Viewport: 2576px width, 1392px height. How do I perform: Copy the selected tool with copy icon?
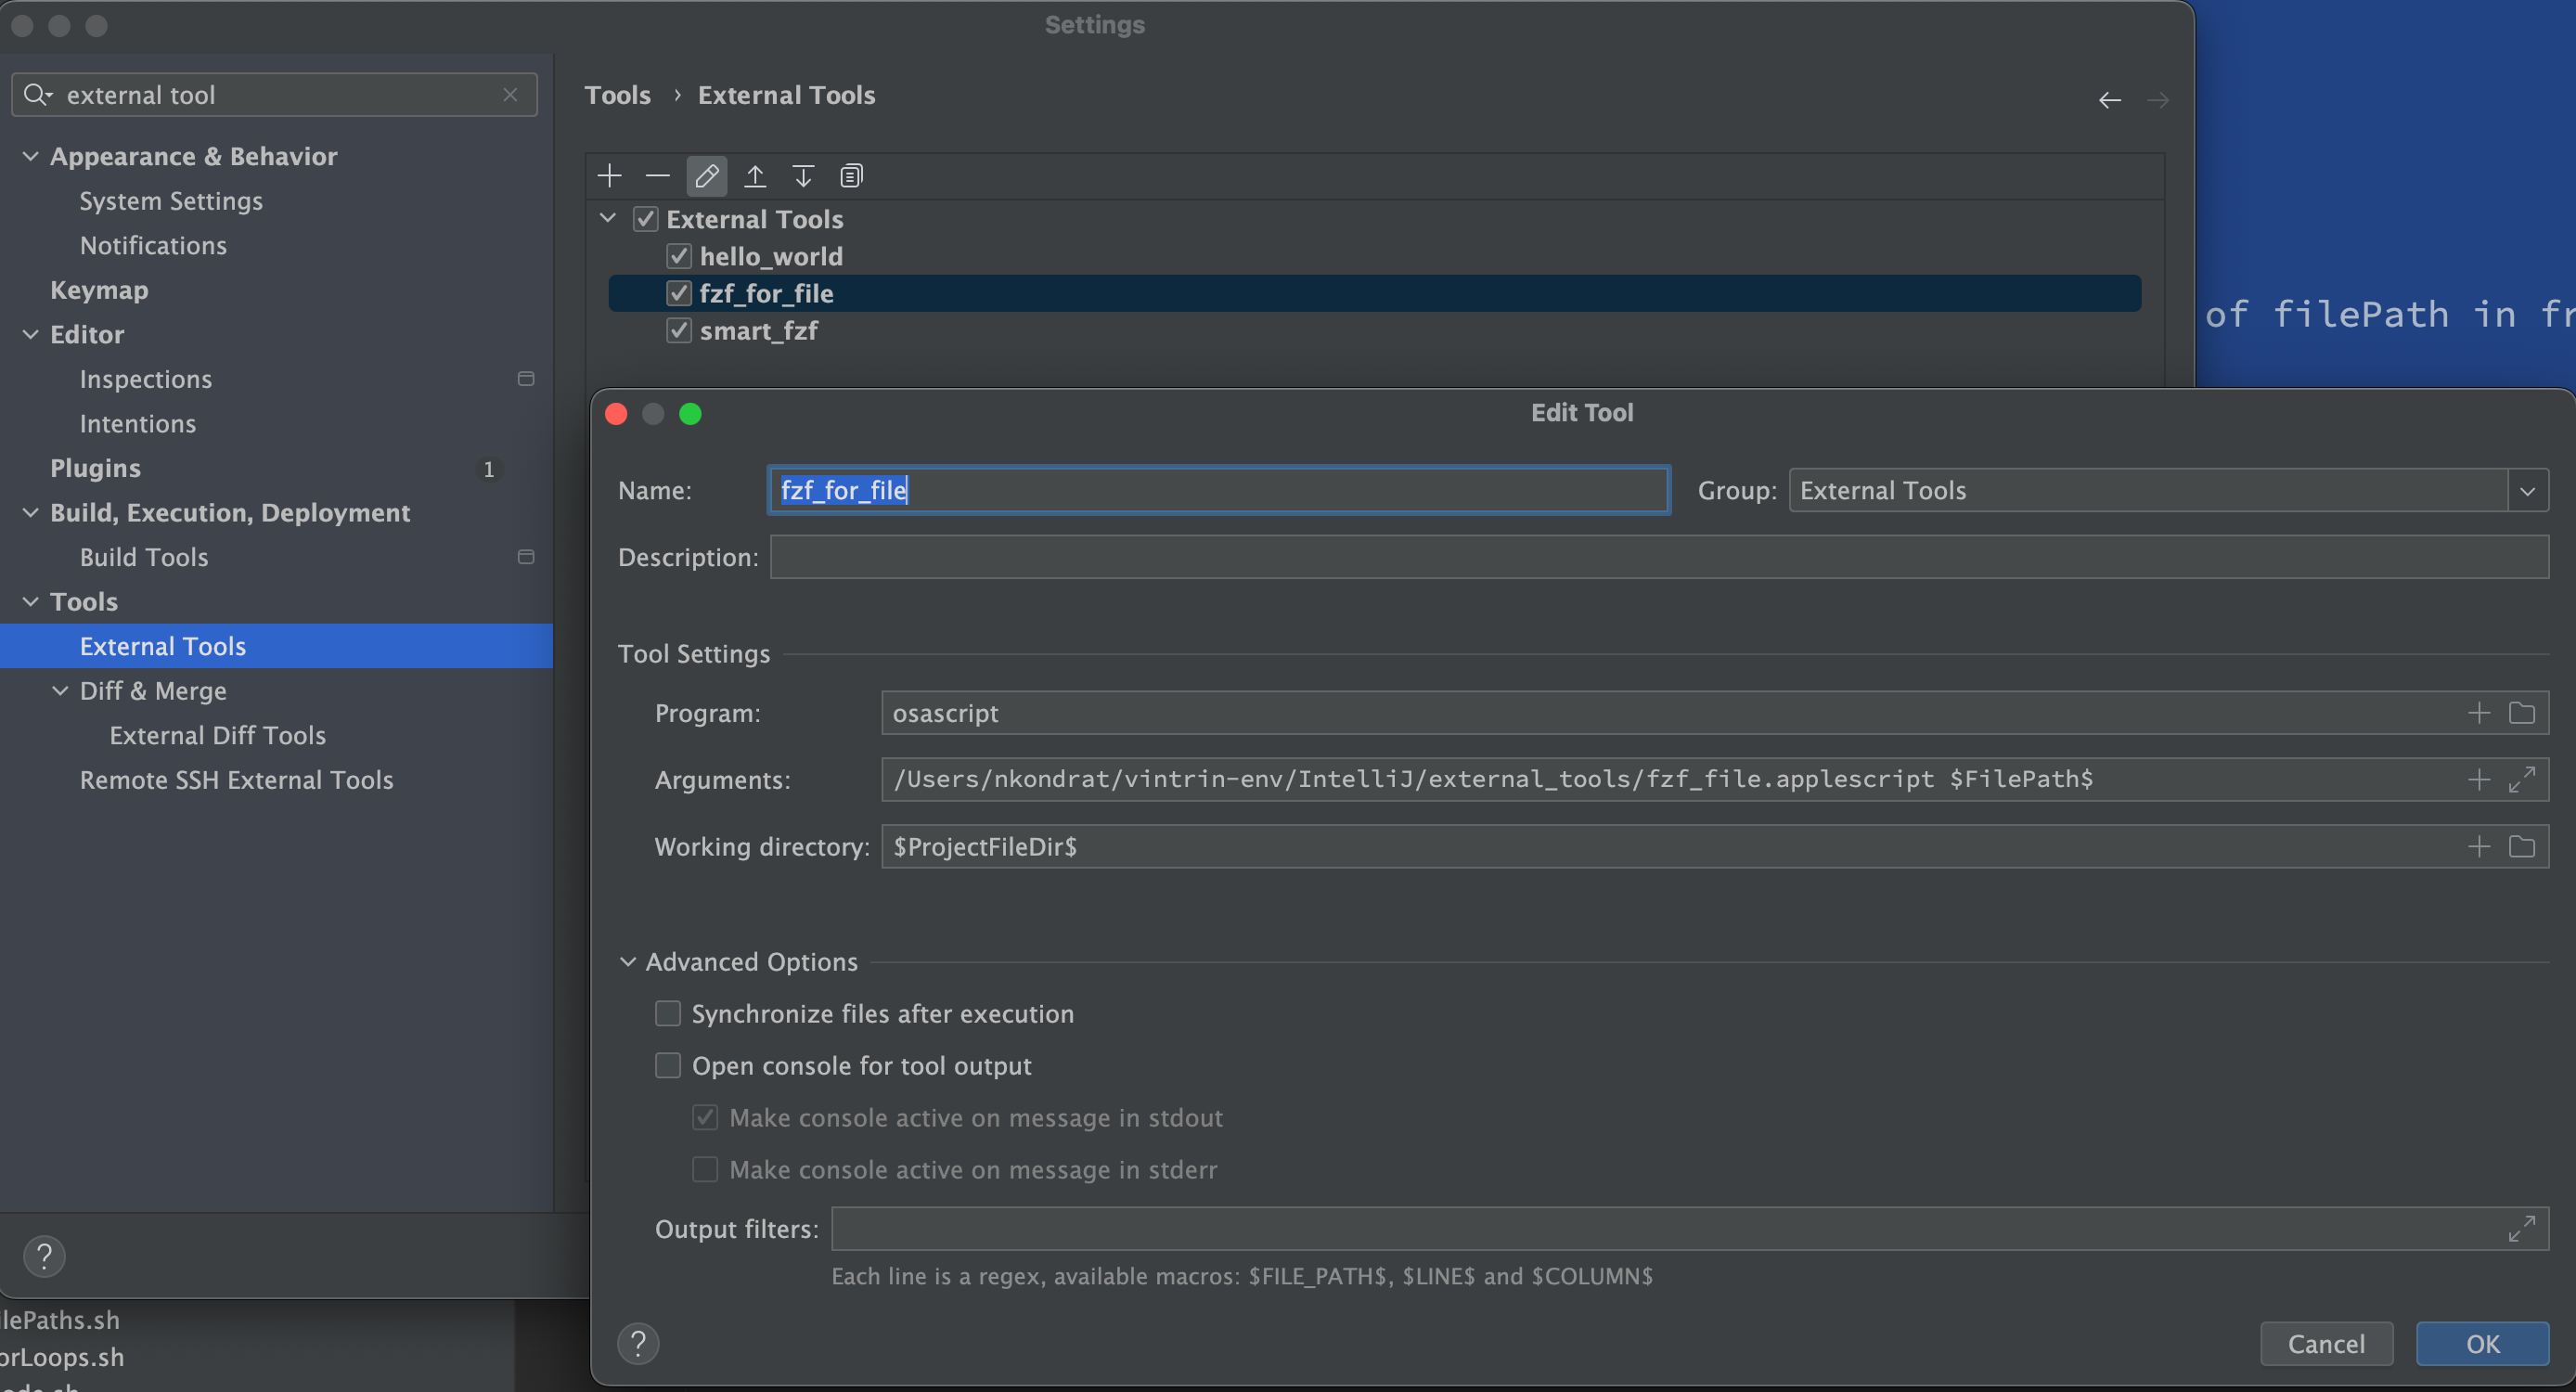click(x=851, y=176)
